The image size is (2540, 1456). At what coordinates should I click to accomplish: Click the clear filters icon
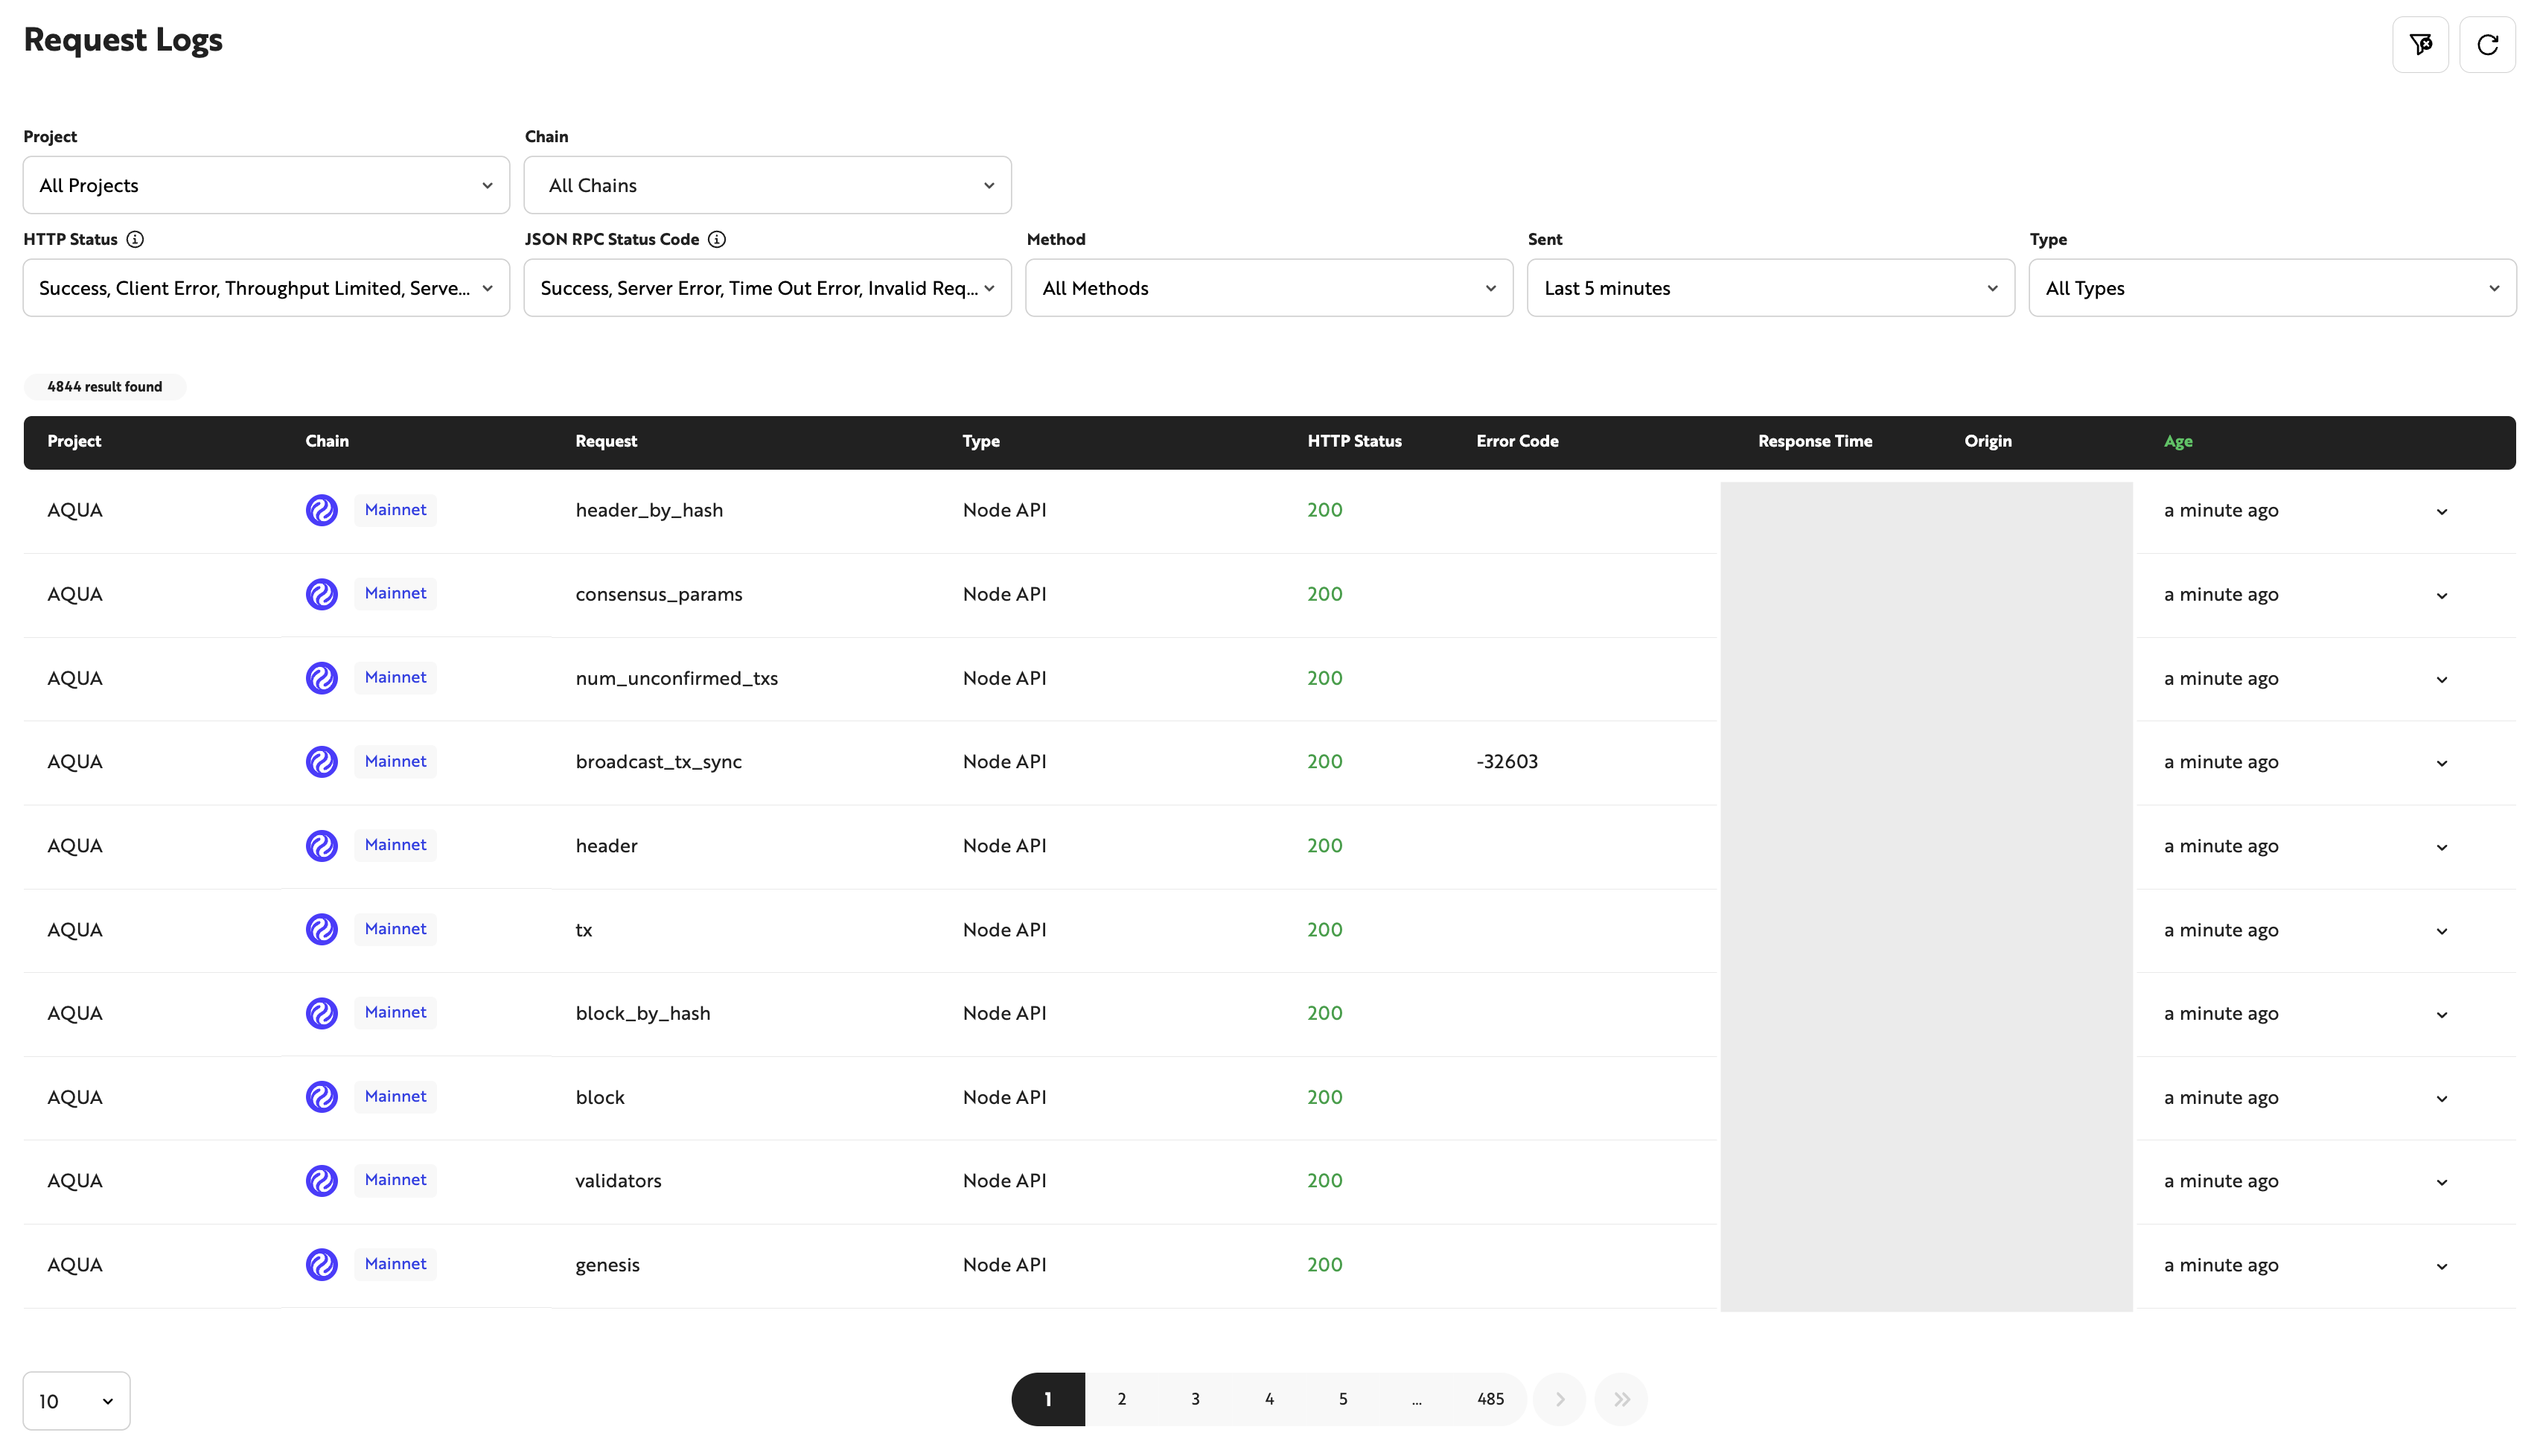pos(2420,44)
